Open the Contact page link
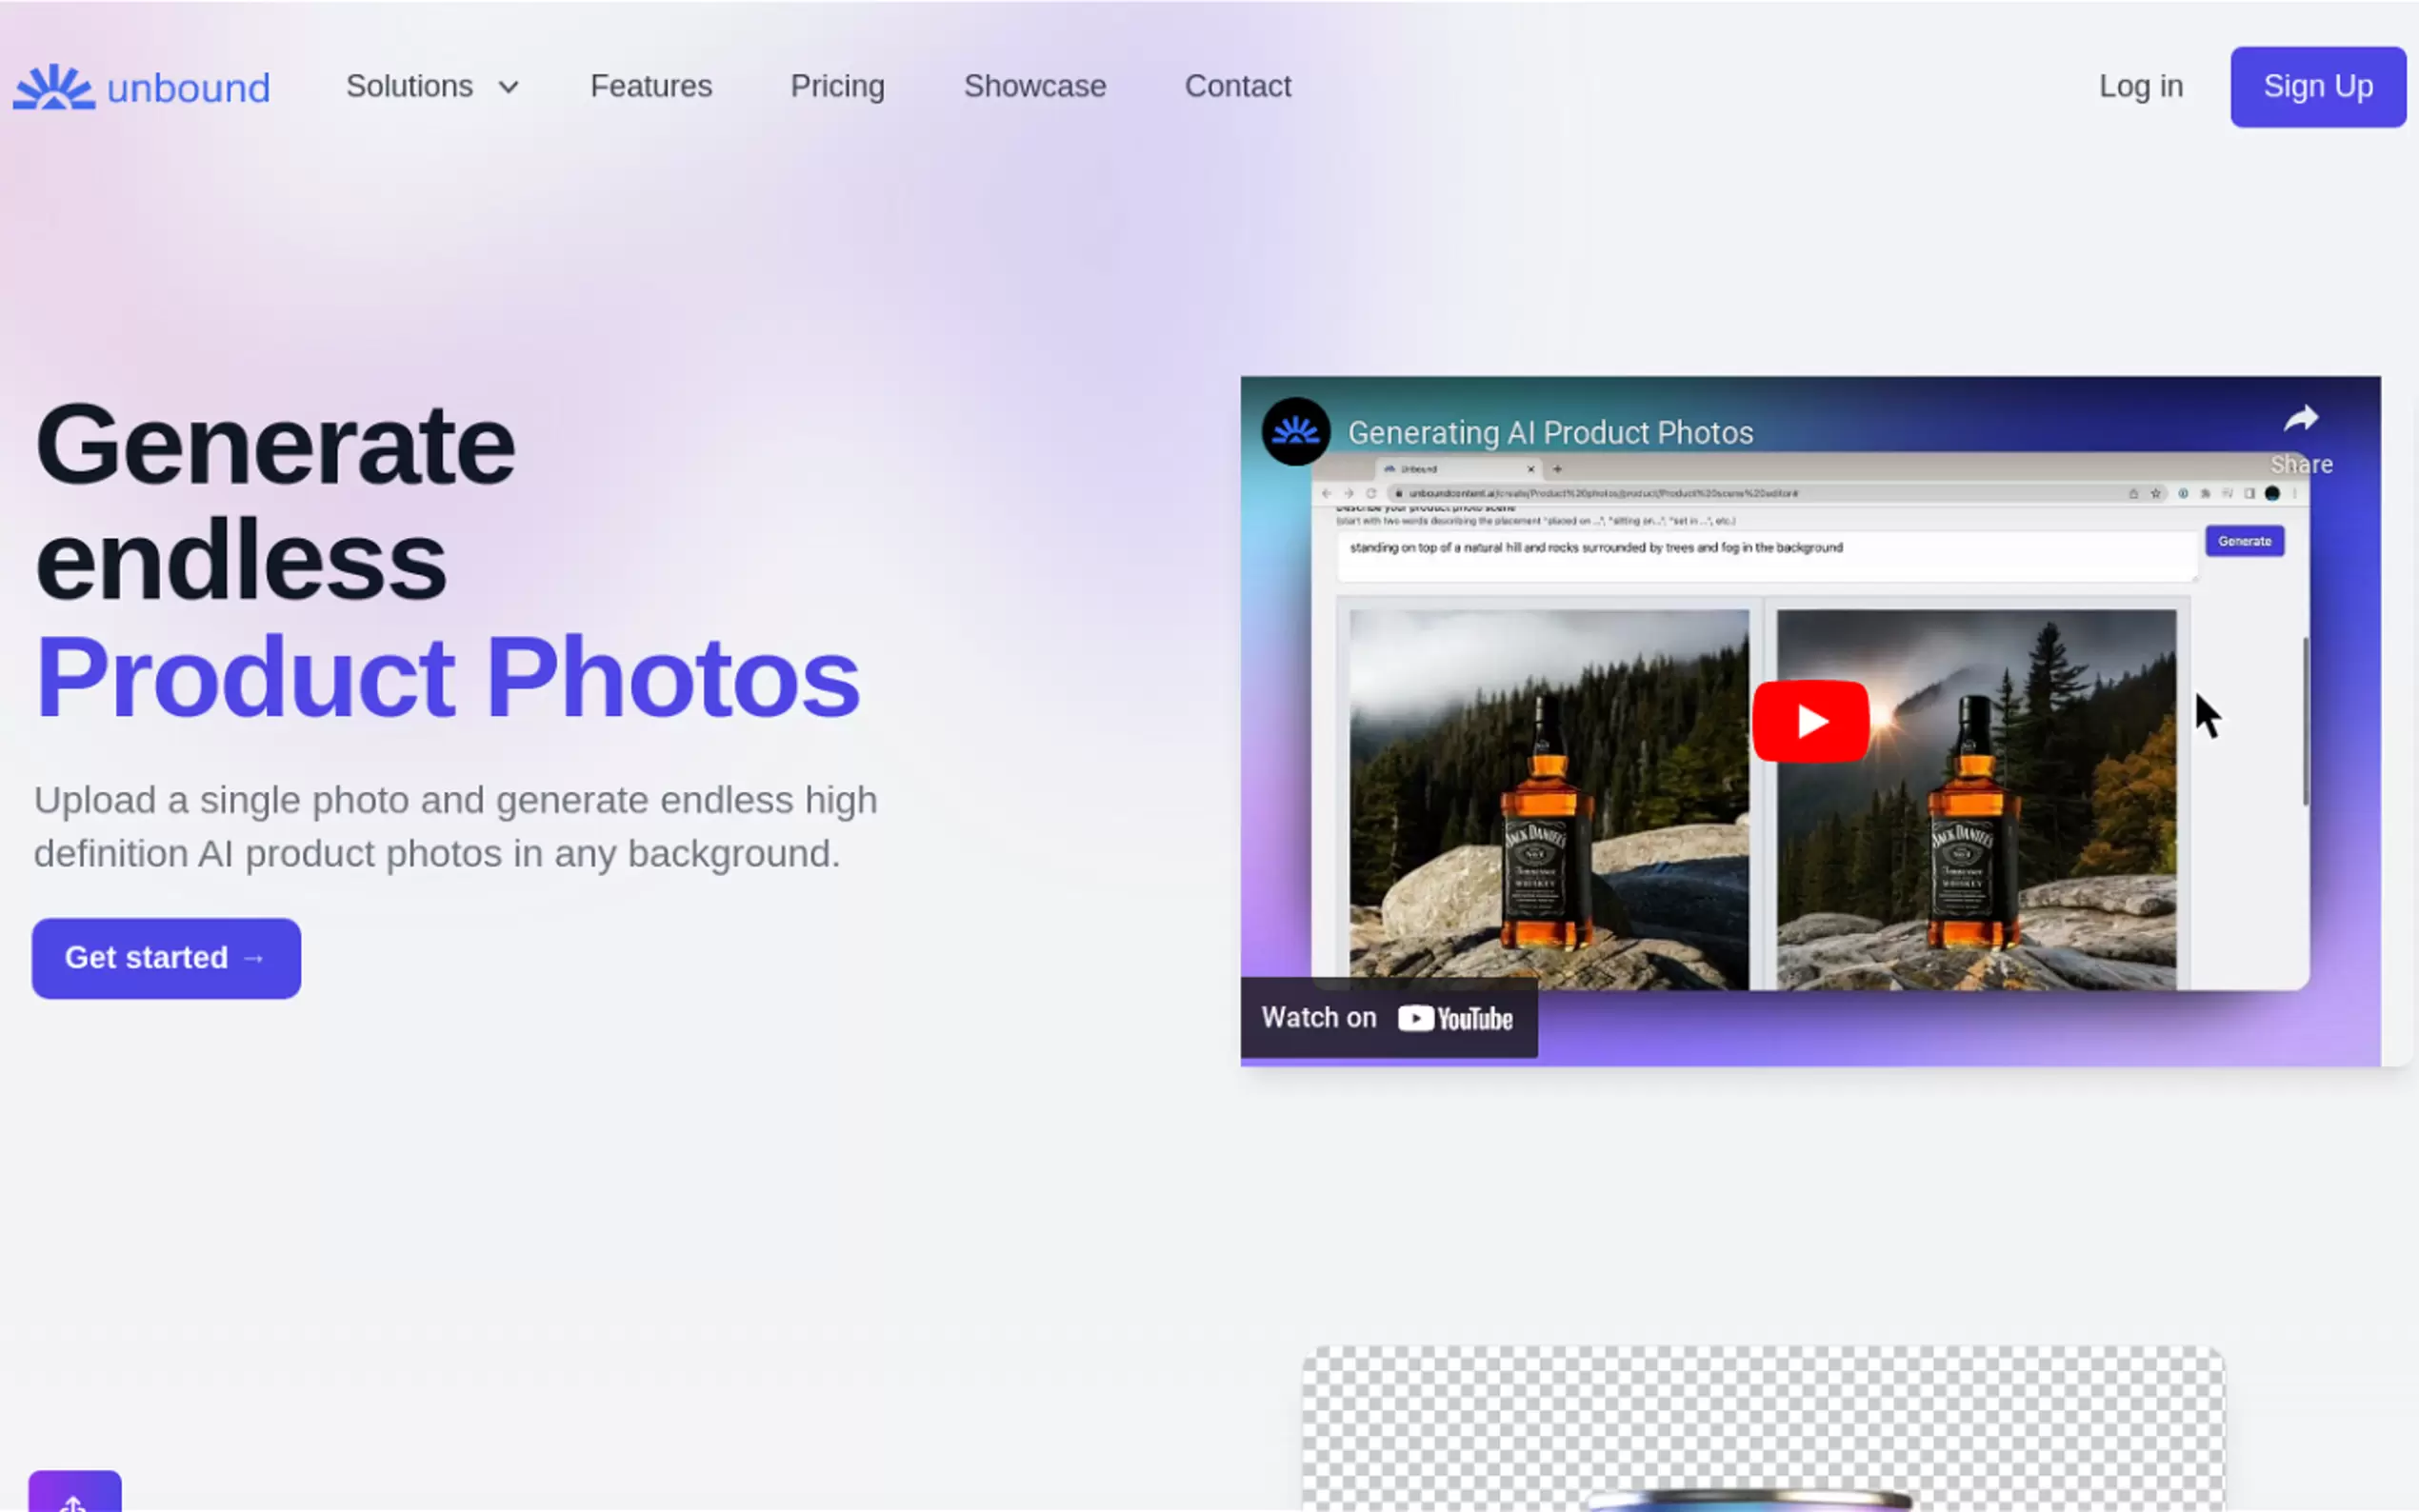This screenshot has width=2419, height=1512. click(1237, 86)
